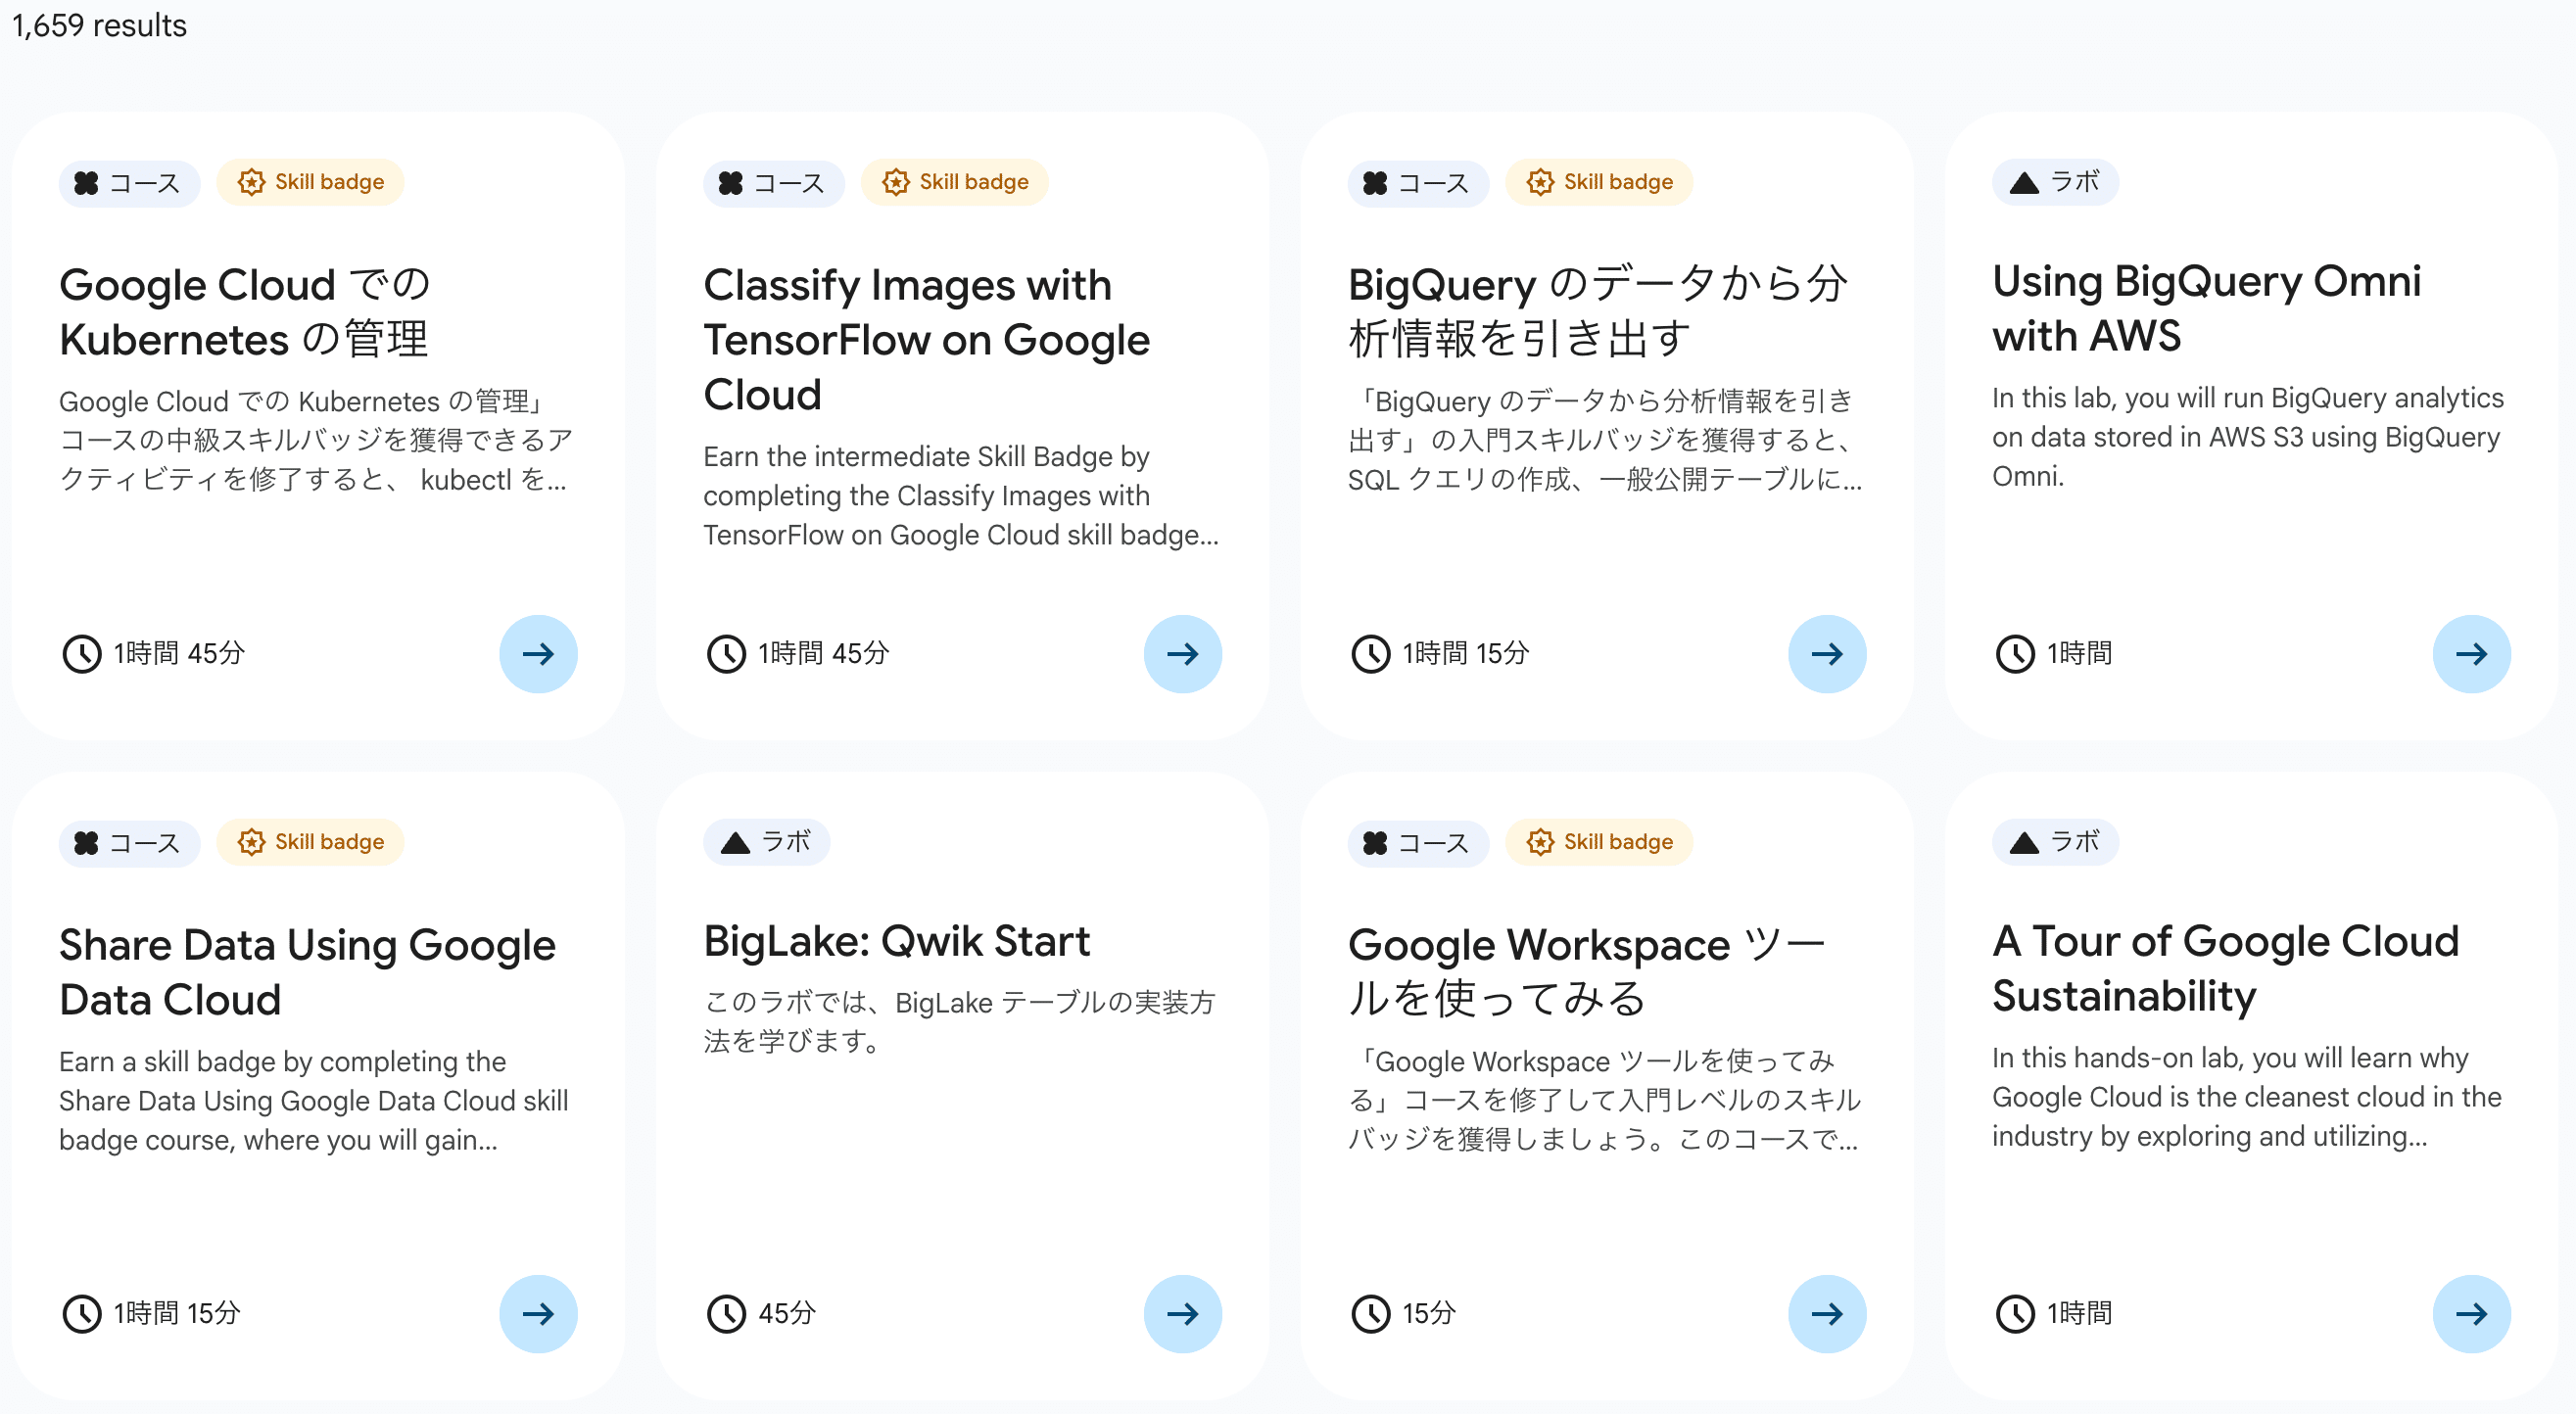2576x1414 pixels.
Task: Open A Tour of Google Cloud Sustainability title
Action: coord(2225,968)
